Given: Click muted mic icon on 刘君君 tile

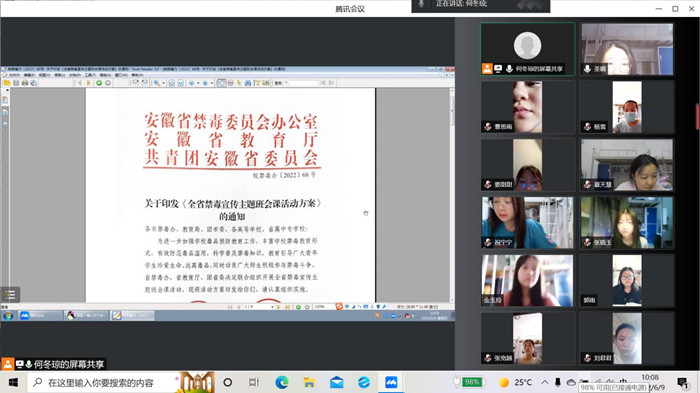Looking at the screenshot, I should (x=587, y=358).
